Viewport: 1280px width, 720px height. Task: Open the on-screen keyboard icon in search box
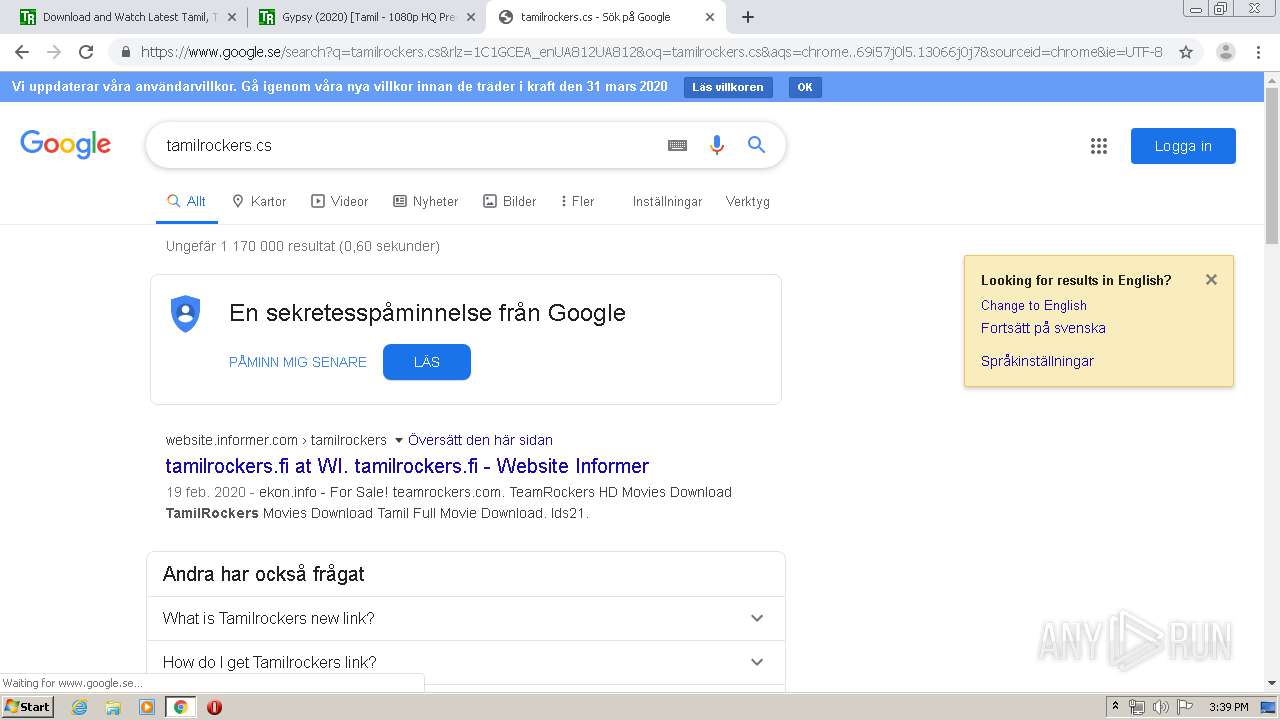677,145
